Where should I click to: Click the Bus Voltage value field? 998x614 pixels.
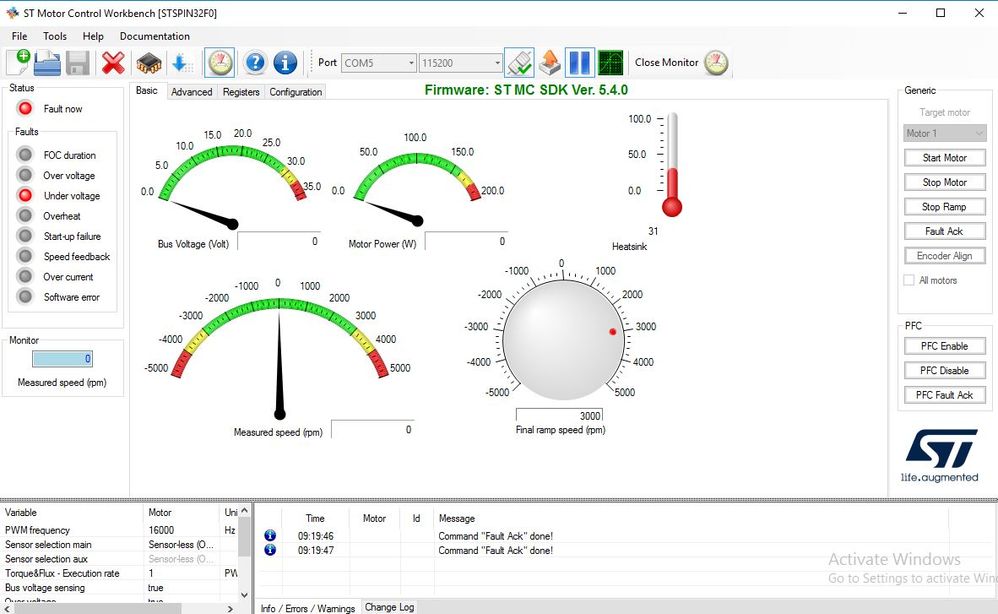coord(279,241)
